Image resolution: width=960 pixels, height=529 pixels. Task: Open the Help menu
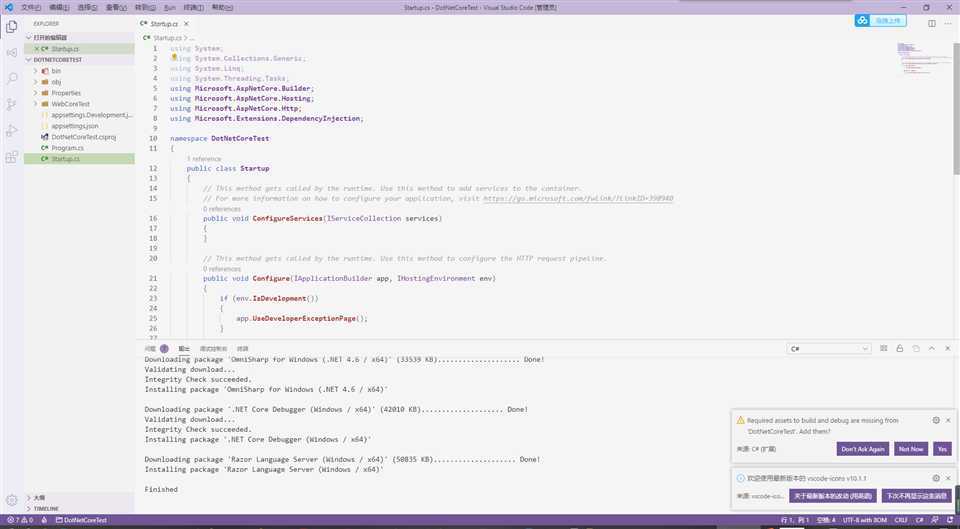(222, 7)
